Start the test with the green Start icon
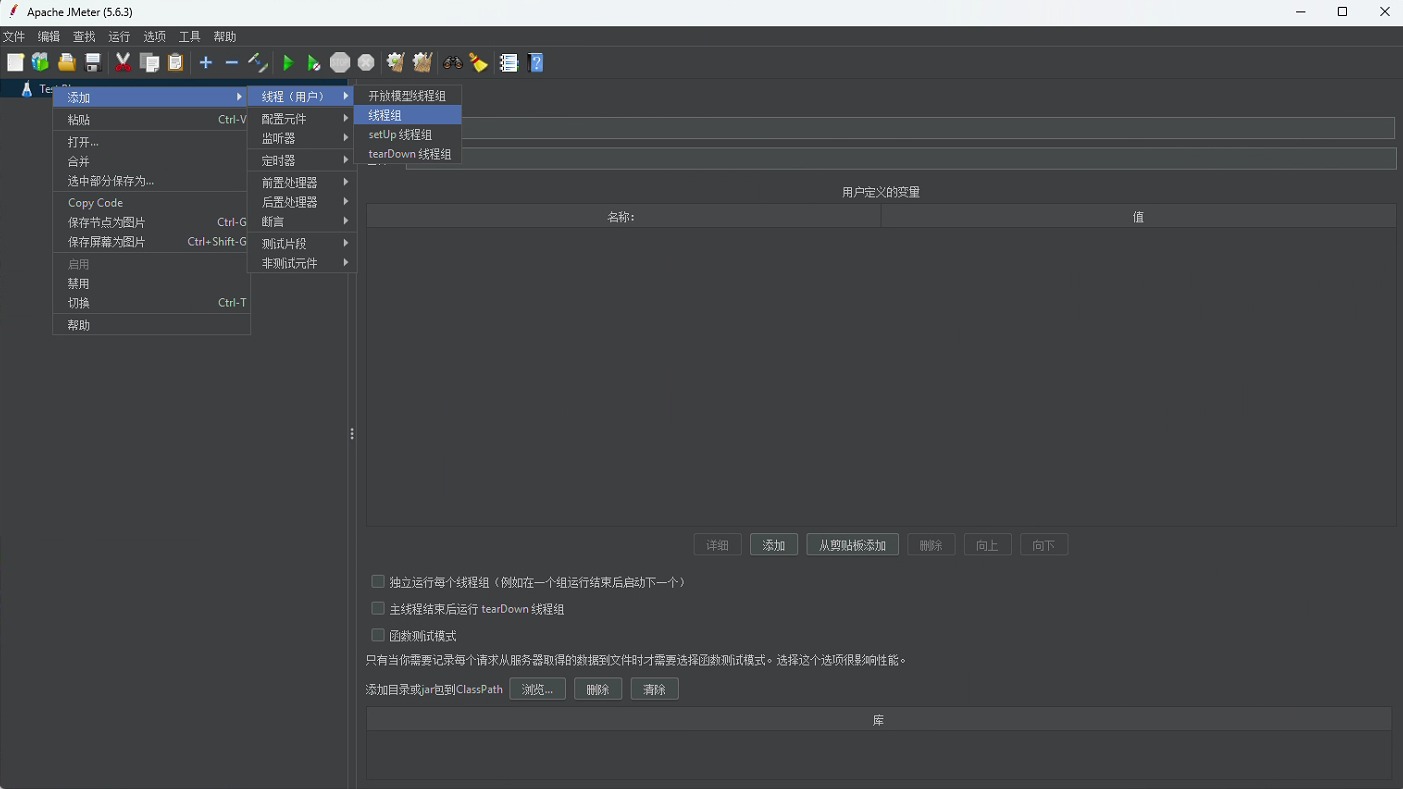Image resolution: width=1403 pixels, height=789 pixels. [288, 62]
